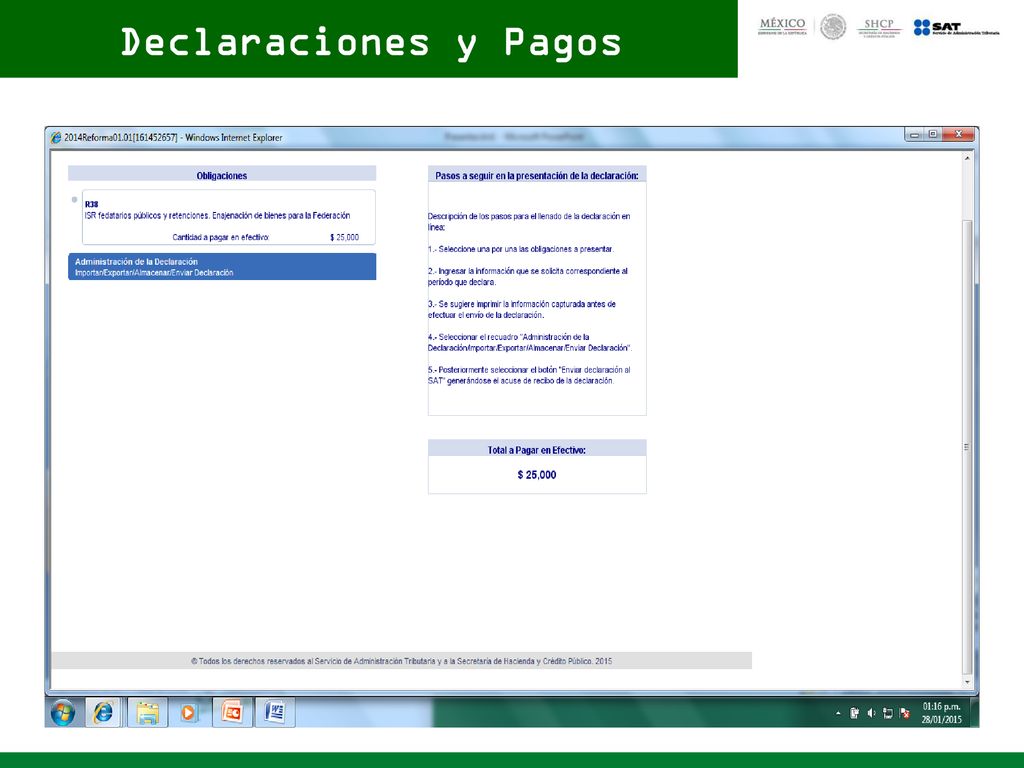Open Action Center flag tray icon
The width and height of the screenshot is (1024, 768).
(x=904, y=713)
